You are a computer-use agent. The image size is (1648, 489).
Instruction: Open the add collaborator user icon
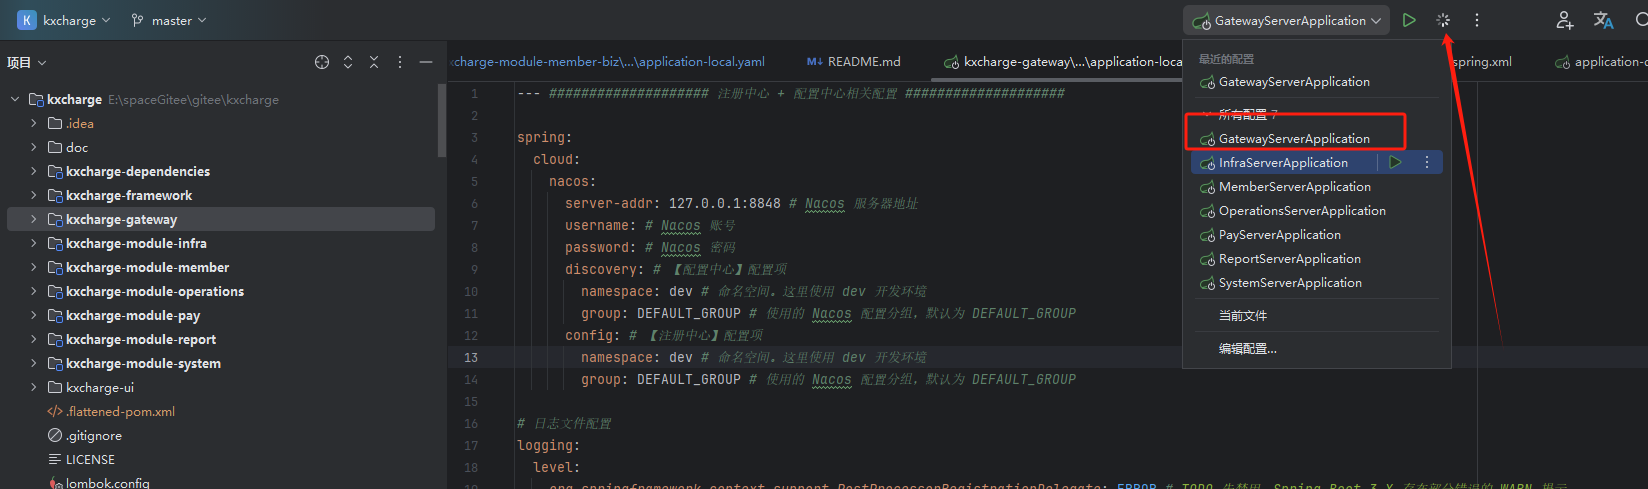coord(1565,20)
